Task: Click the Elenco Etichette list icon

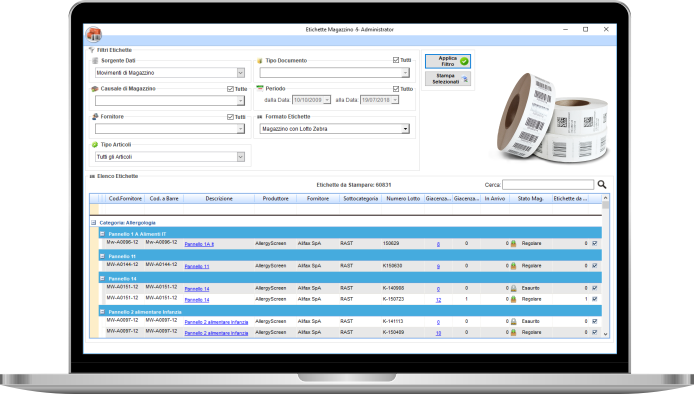Action: [x=92, y=176]
